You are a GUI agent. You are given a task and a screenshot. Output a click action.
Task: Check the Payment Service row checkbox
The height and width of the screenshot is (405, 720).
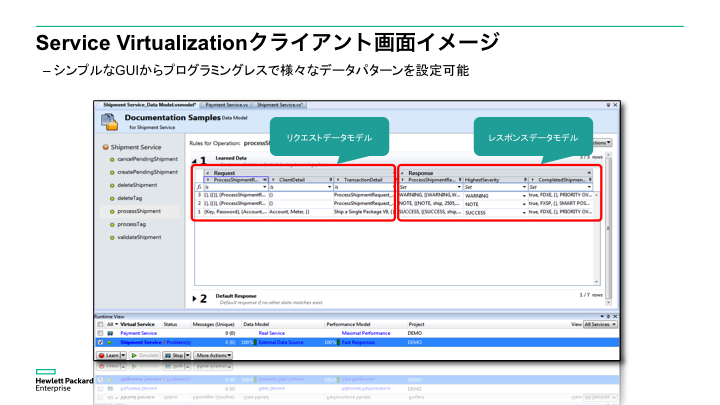pyautogui.click(x=100, y=333)
